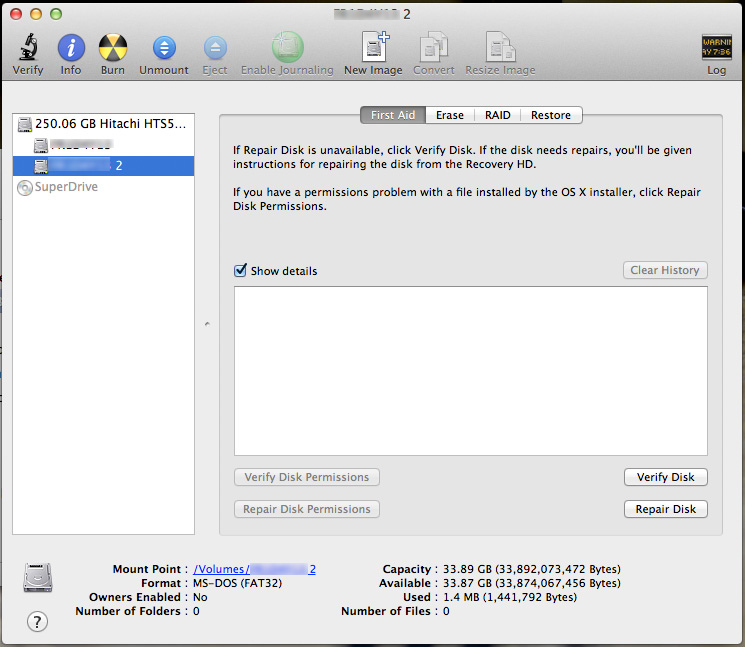This screenshot has height=647, width=745.
Task: Switch to the First Aid tab
Action: tap(393, 115)
